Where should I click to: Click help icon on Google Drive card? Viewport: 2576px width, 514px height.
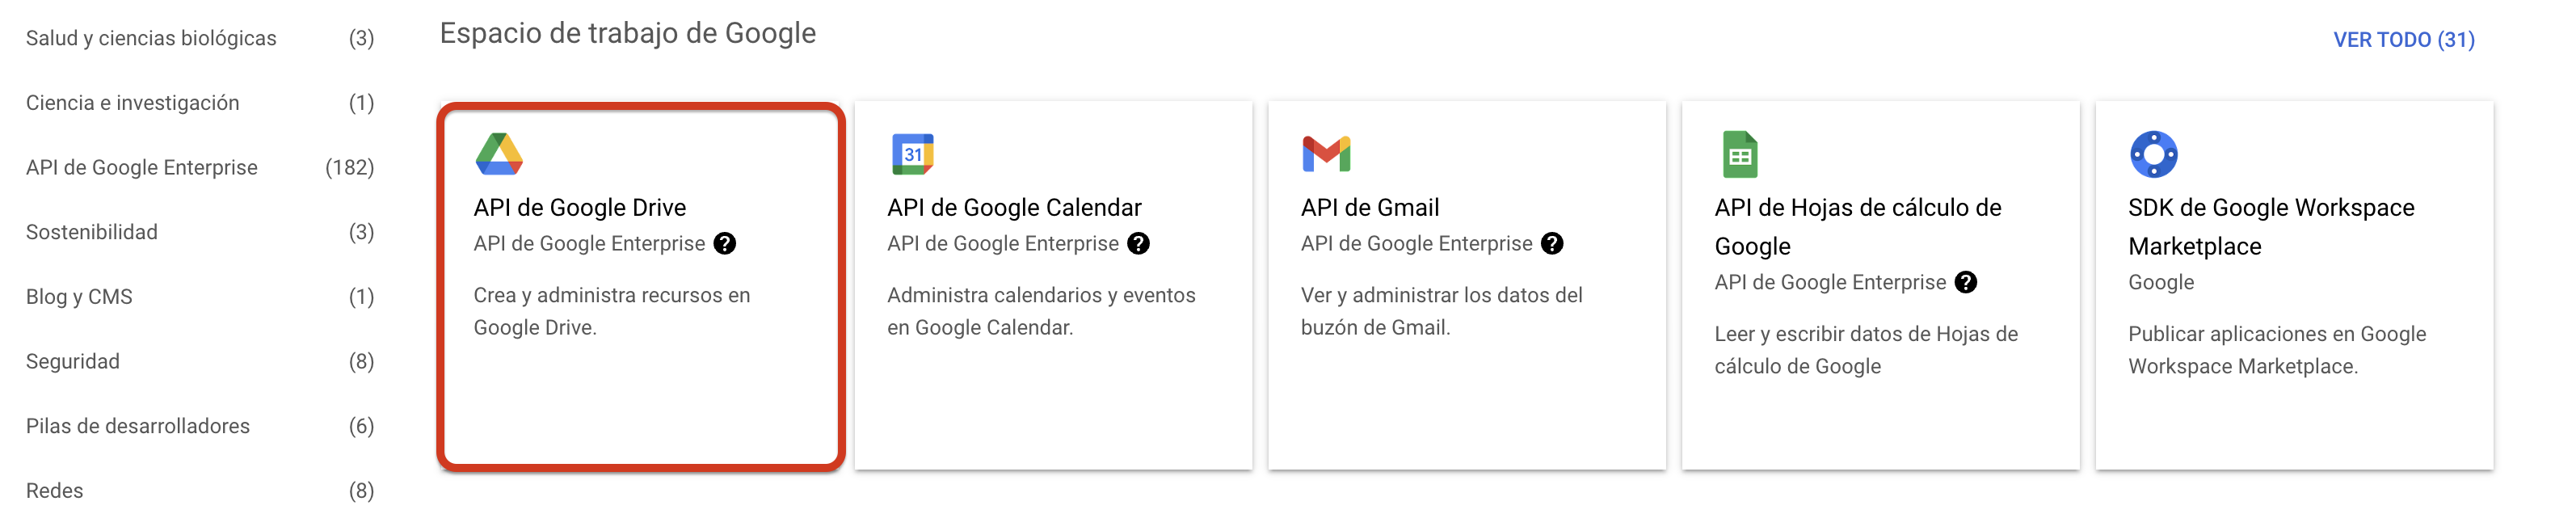point(725,244)
